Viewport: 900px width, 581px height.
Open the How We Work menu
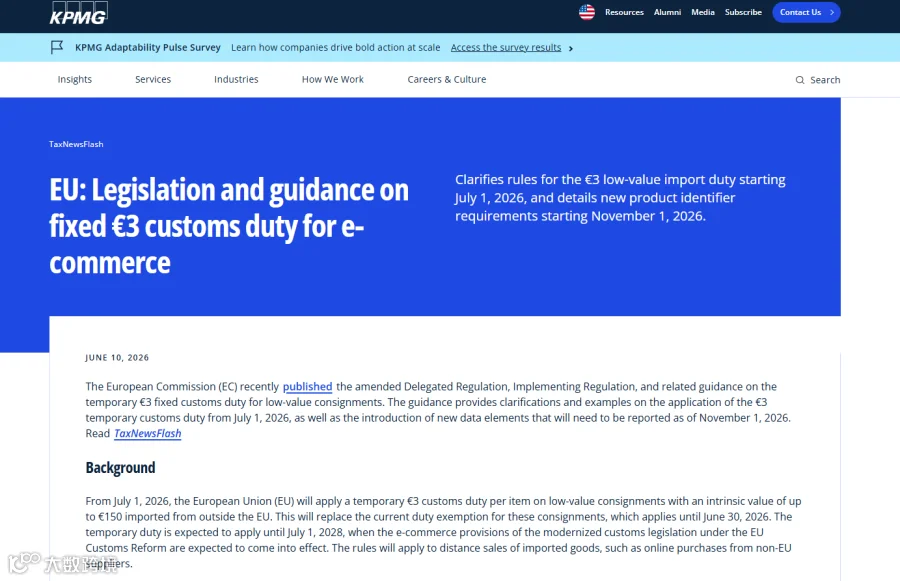pos(333,79)
